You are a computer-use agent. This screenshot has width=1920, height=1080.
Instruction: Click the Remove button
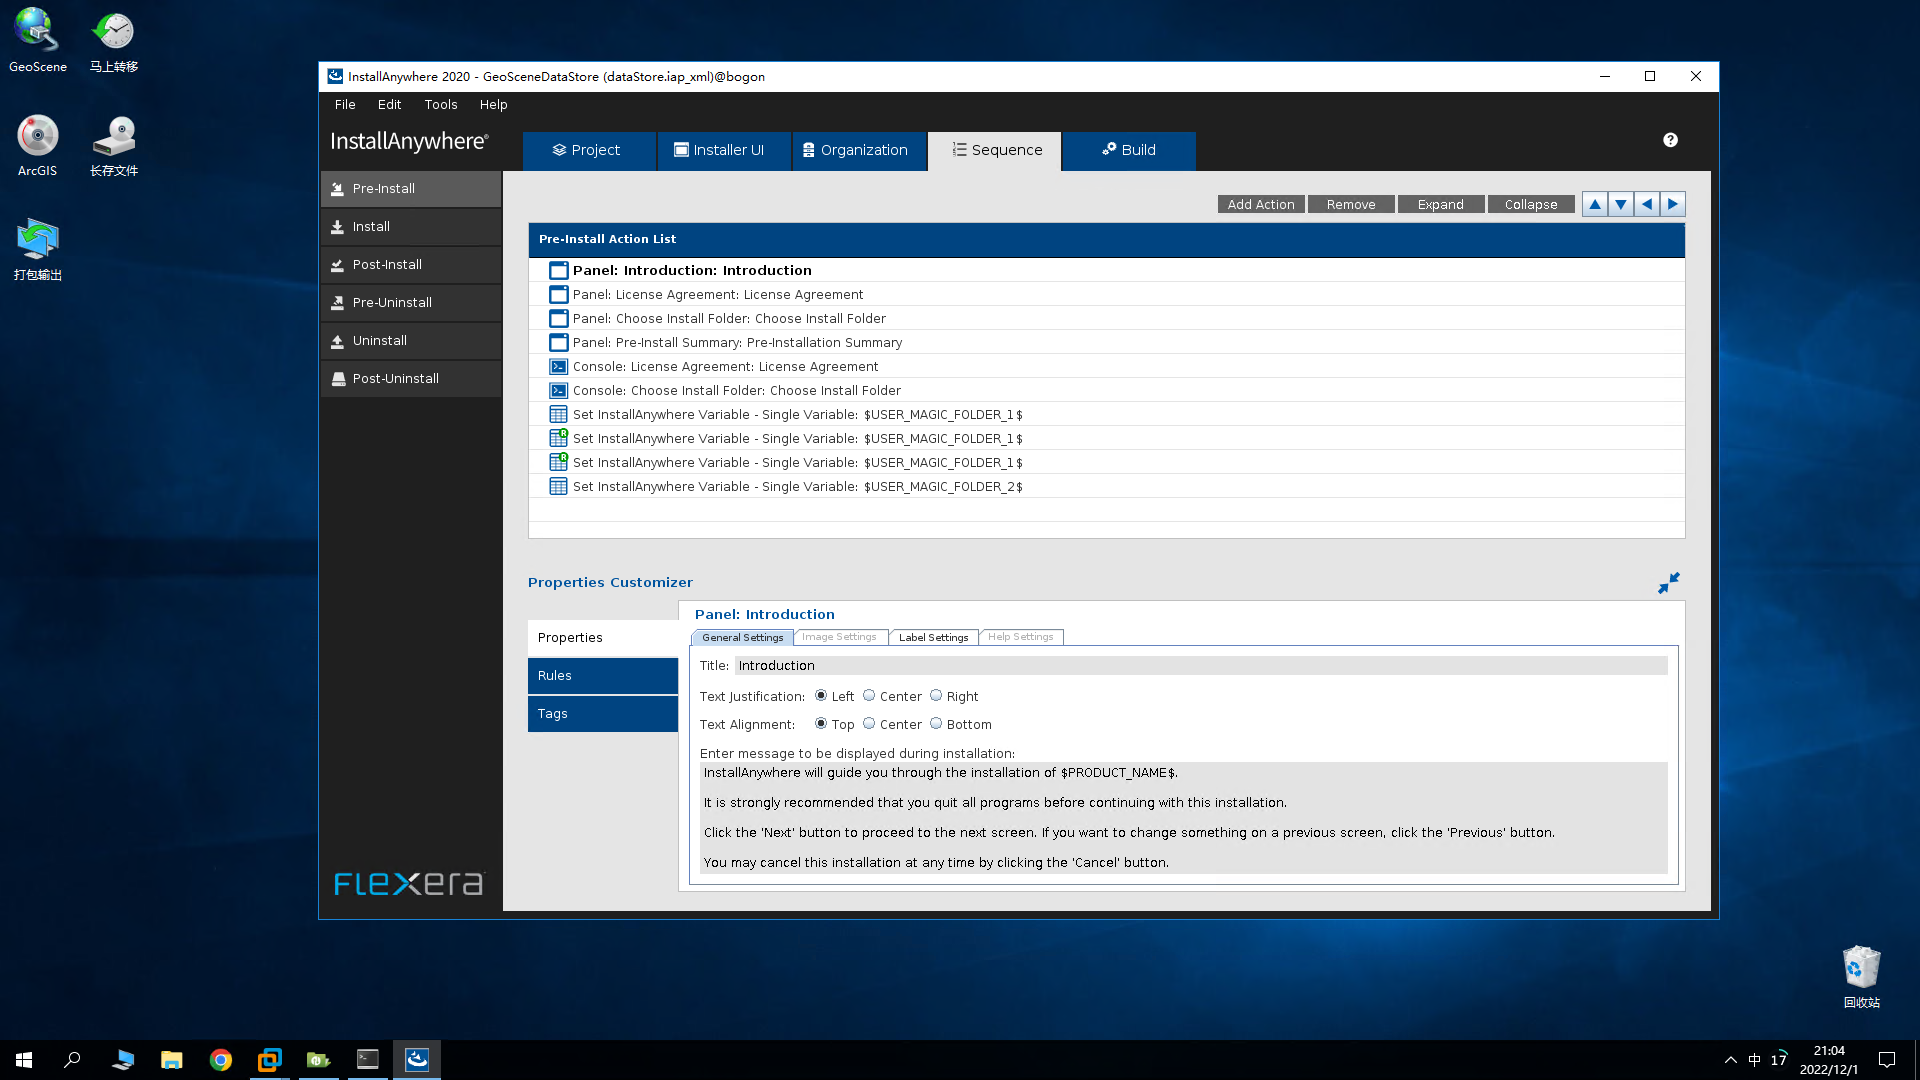click(1351, 205)
